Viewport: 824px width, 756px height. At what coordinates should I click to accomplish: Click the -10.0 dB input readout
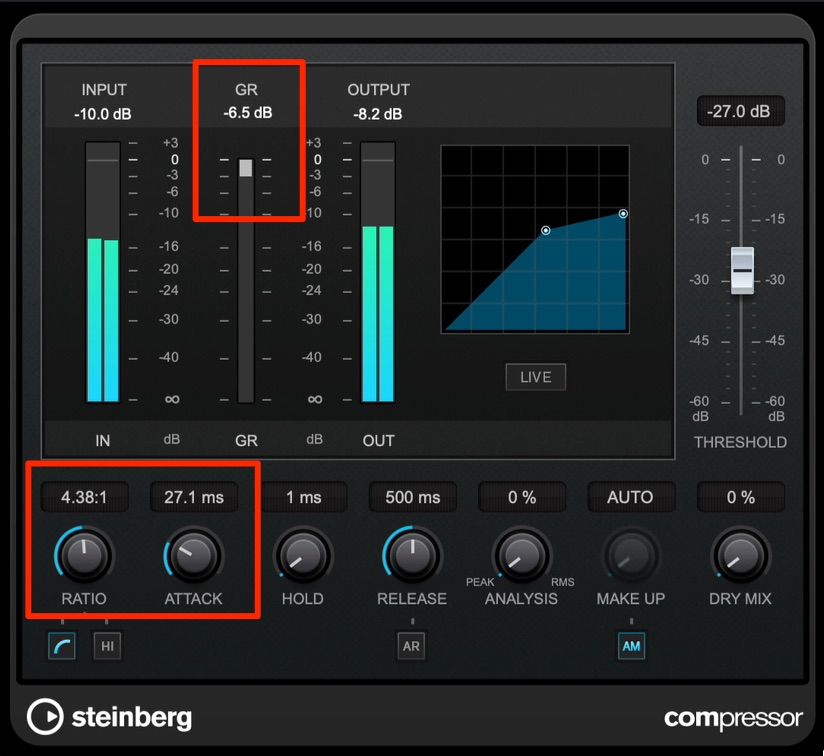[x=103, y=114]
